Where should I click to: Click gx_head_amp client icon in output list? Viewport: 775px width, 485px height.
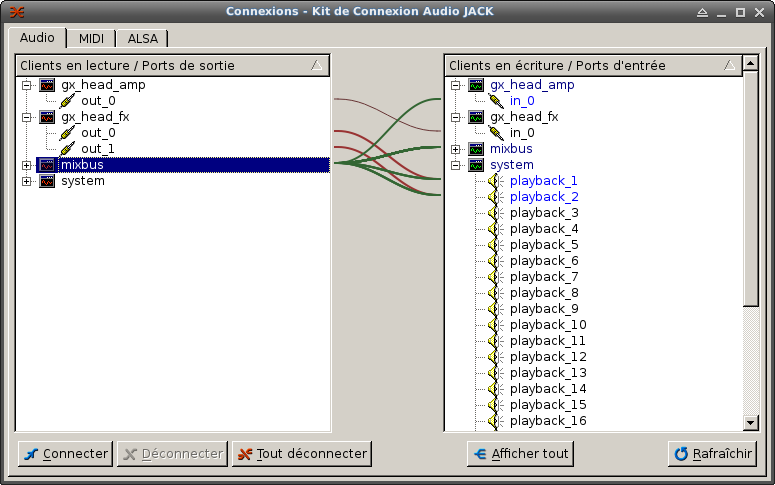(x=47, y=85)
